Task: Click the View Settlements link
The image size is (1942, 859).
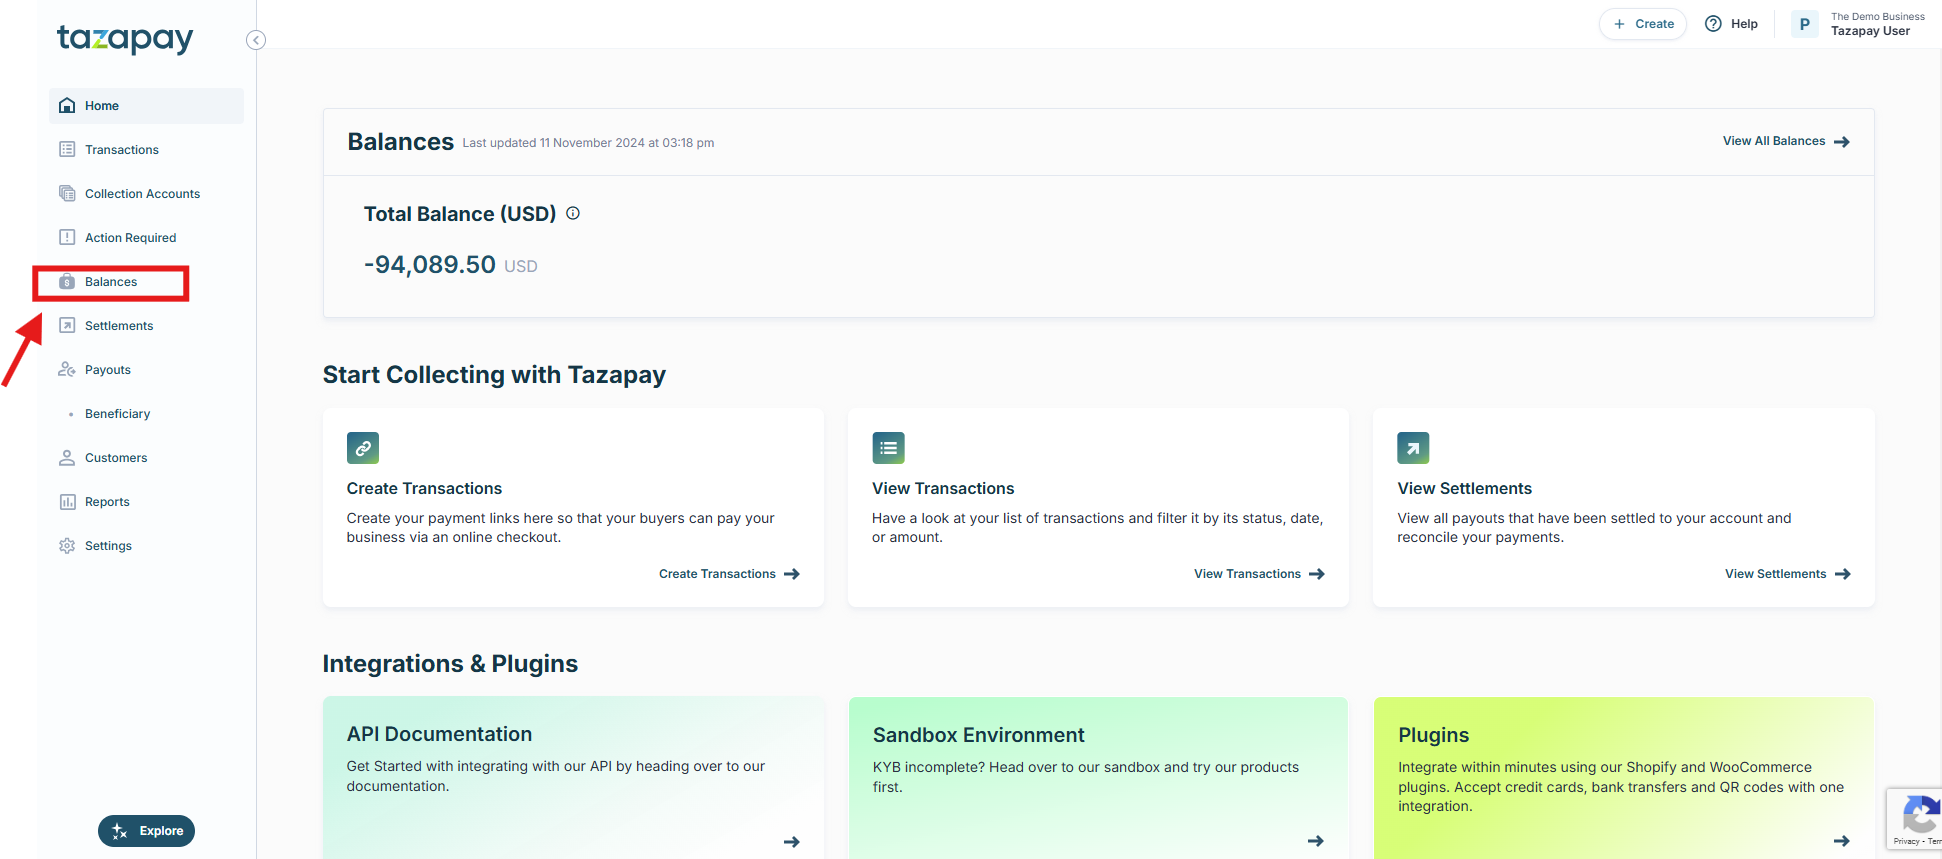Action: tap(1788, 574)
